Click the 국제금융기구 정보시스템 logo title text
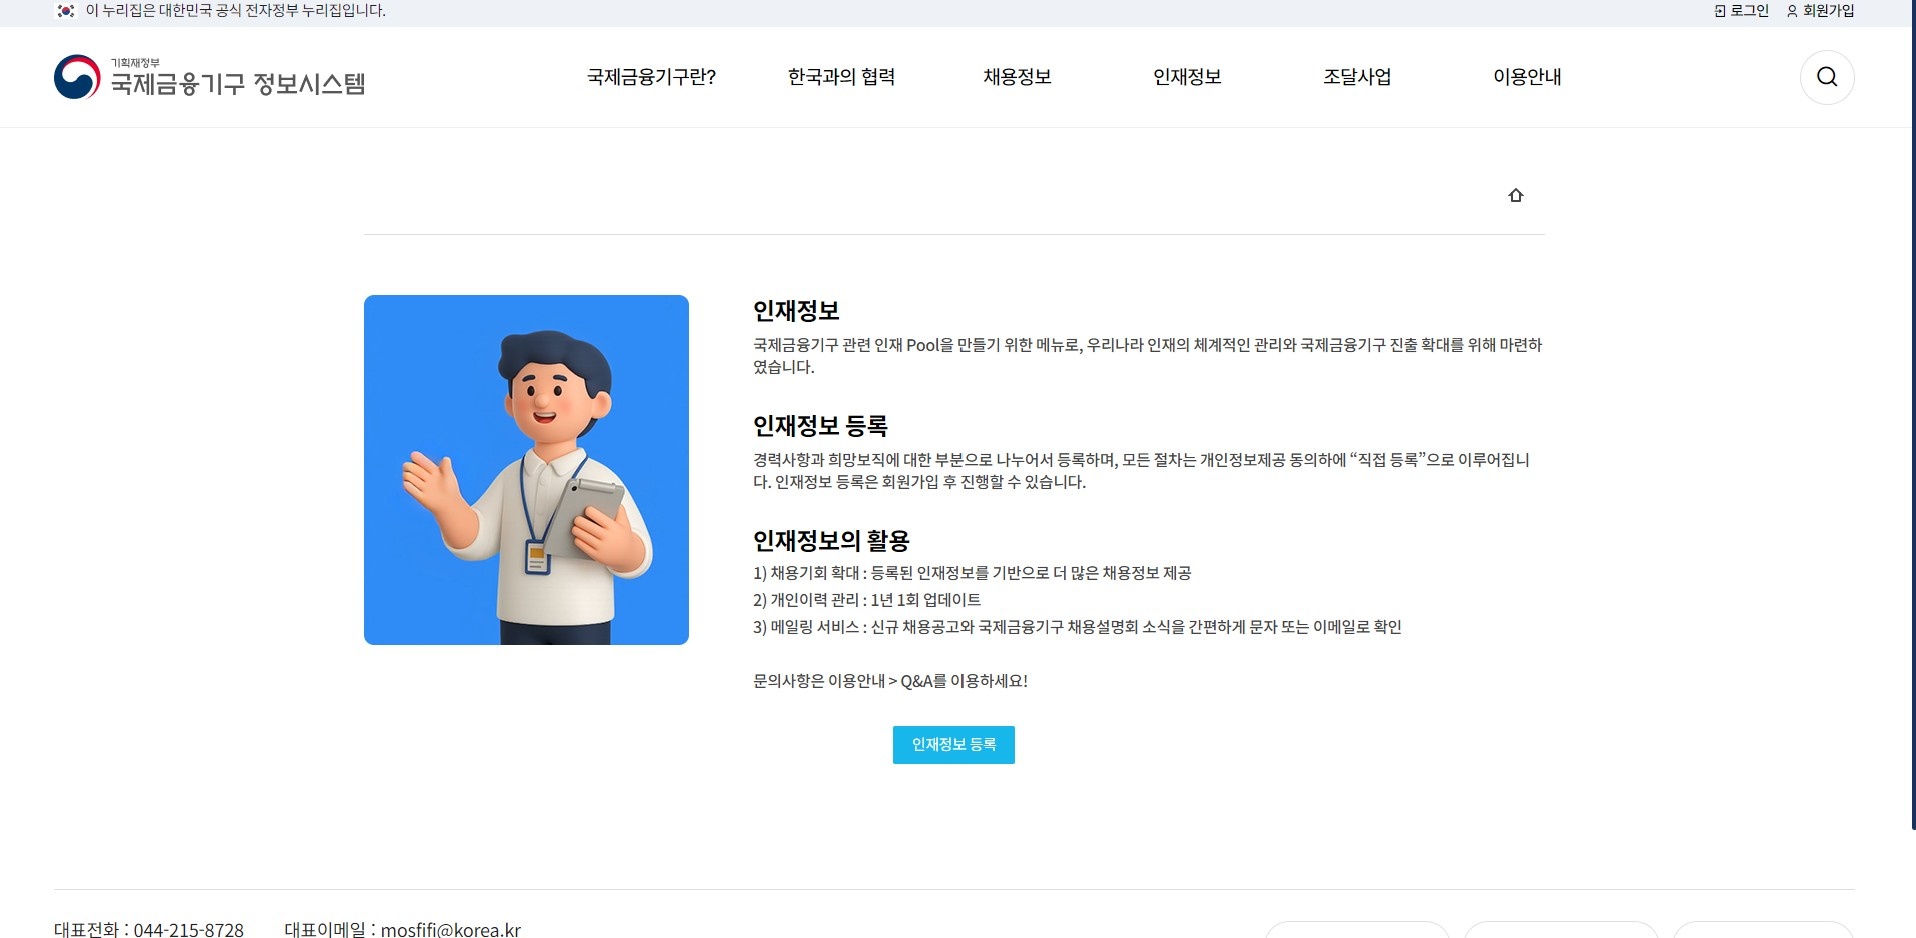This screenshot has width=1916, height=938. pos(237,84)
